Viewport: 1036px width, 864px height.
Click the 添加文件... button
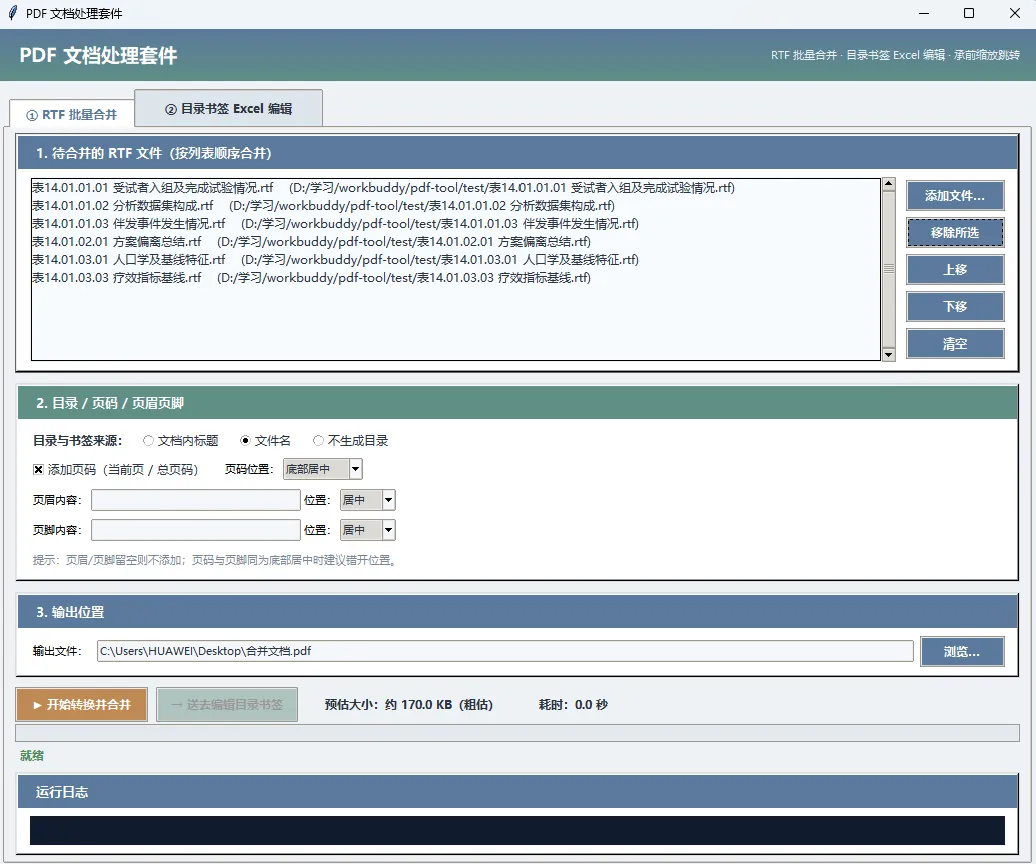955,196
